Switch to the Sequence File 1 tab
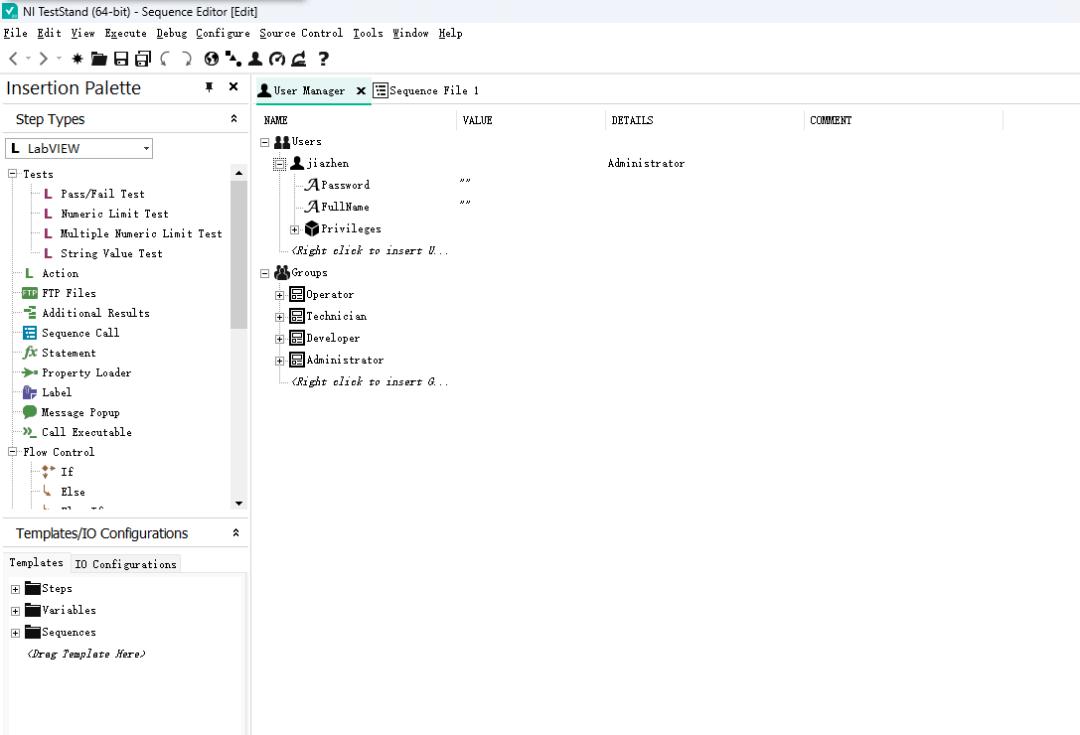 point(426,91)
